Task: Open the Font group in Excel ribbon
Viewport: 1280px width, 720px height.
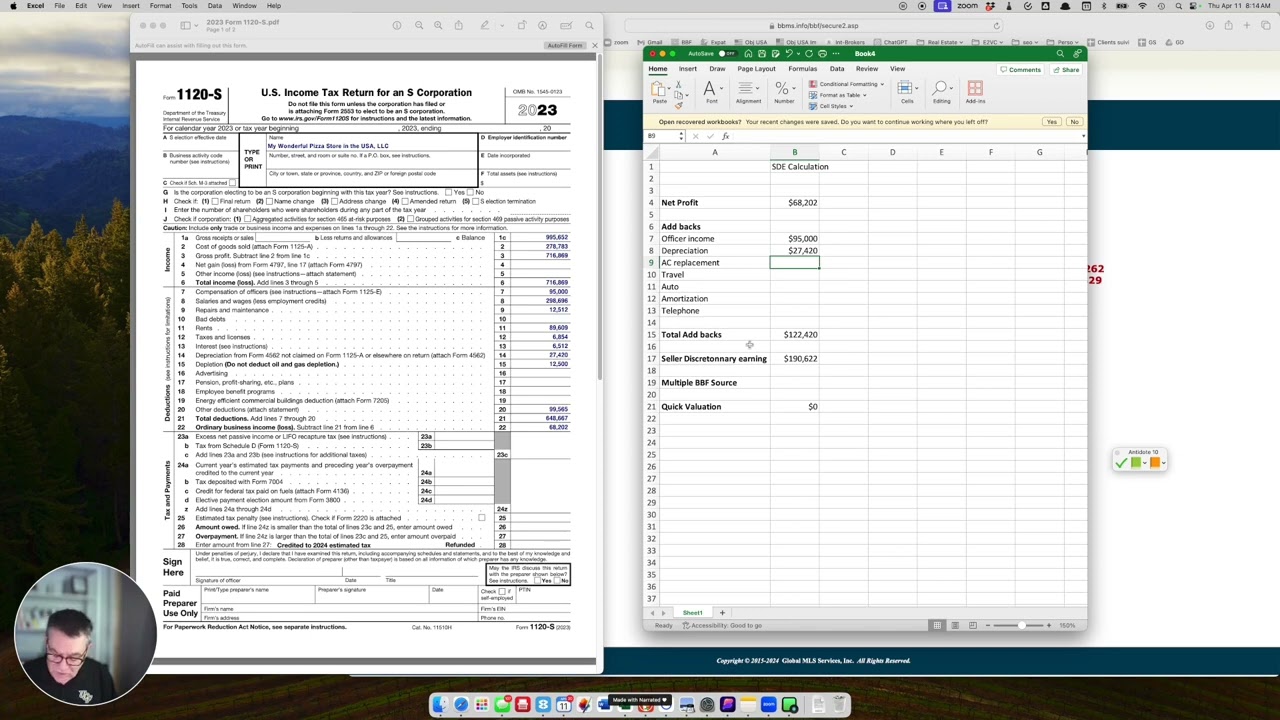Action: 711,91
